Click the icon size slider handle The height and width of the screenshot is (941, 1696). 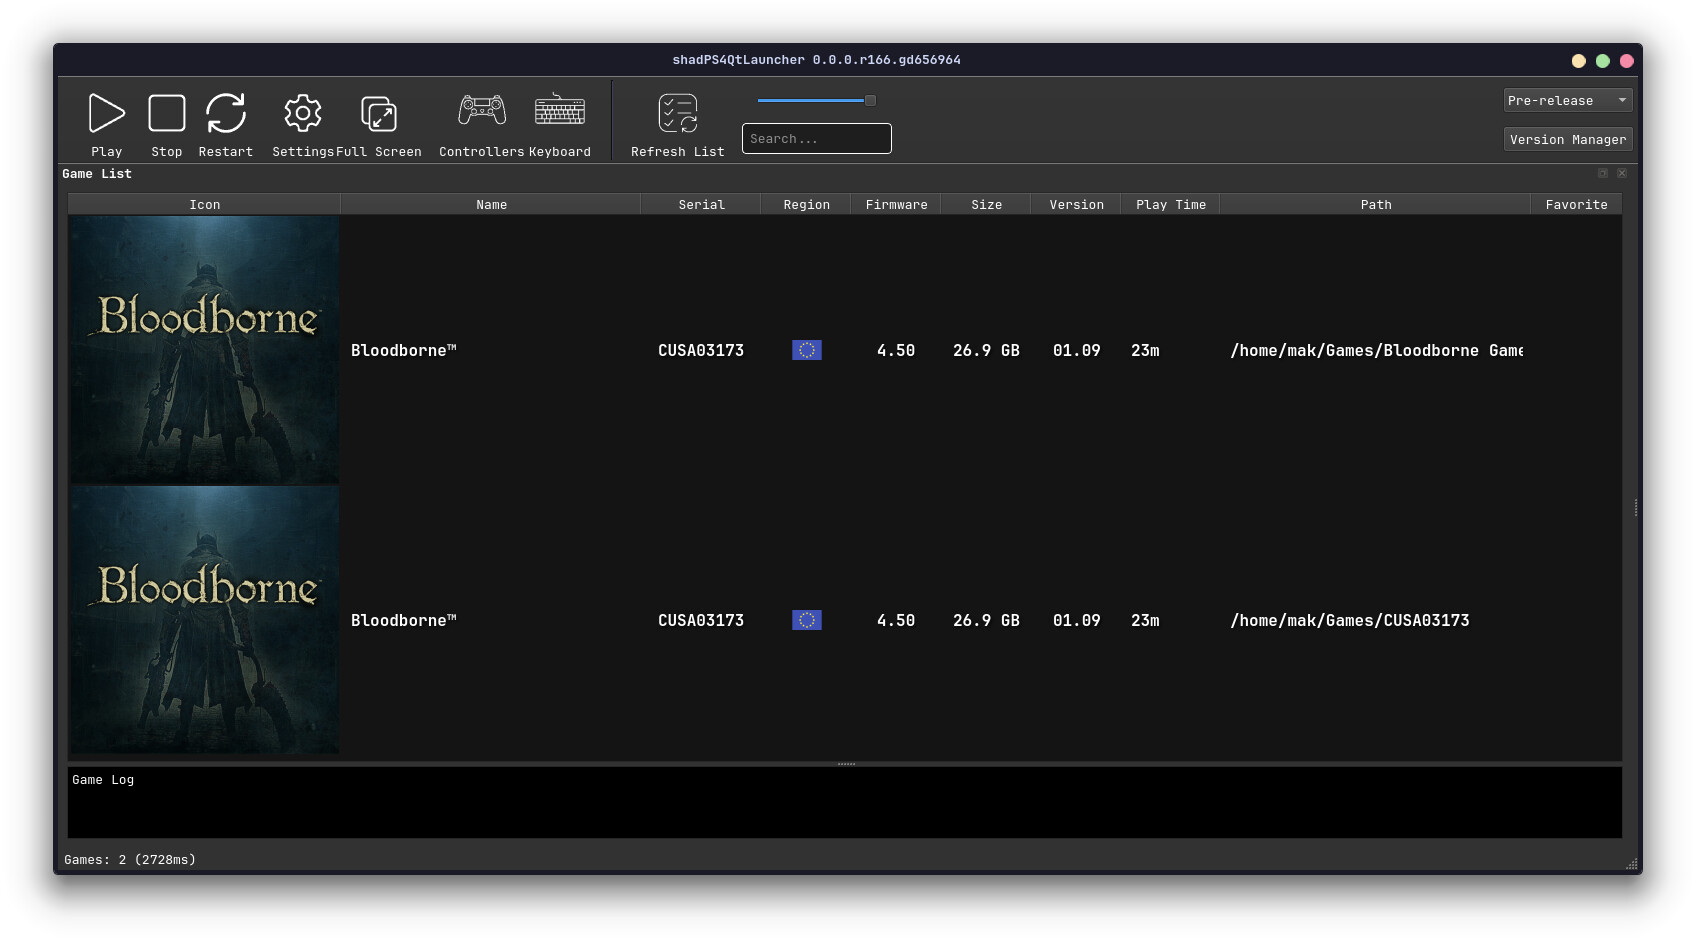(x=870, y=100)
